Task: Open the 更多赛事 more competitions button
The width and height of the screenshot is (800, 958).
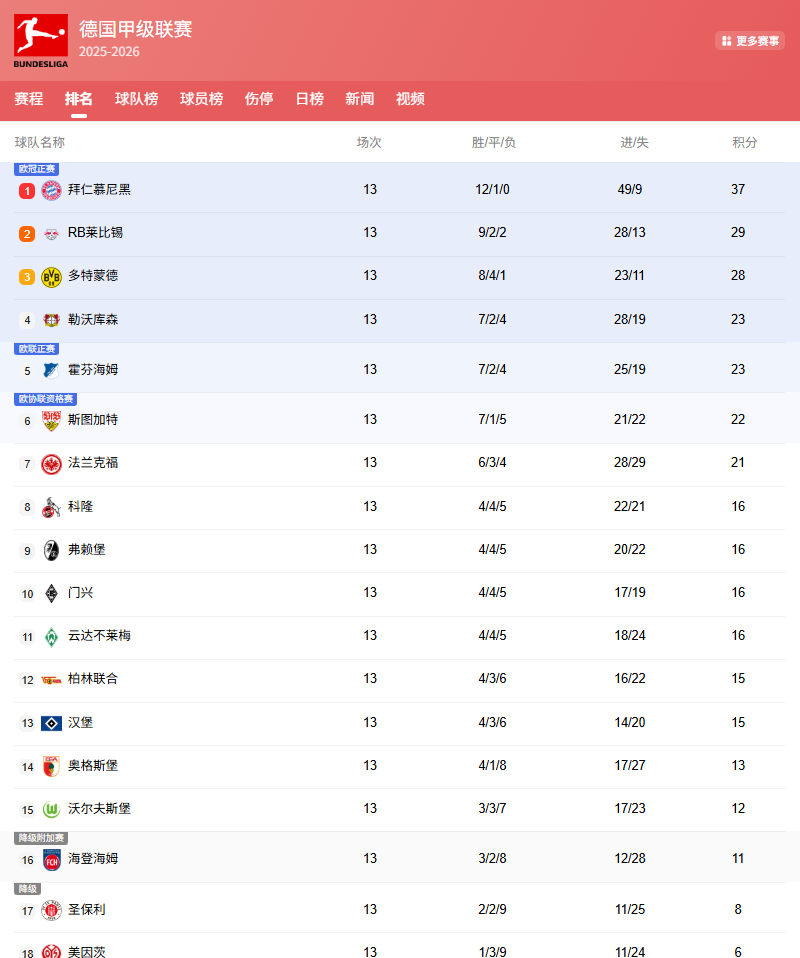Action: point(750,41)
